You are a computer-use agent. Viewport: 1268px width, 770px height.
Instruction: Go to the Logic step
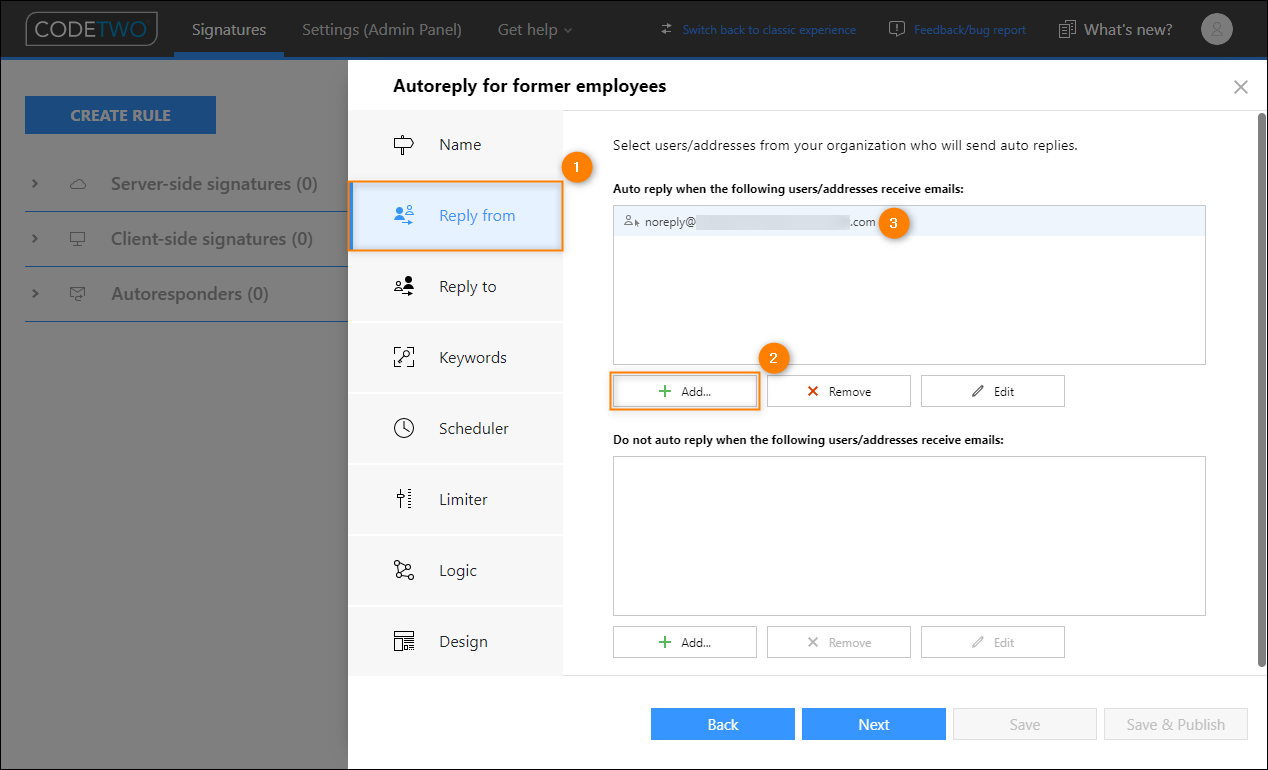point(455,571)
